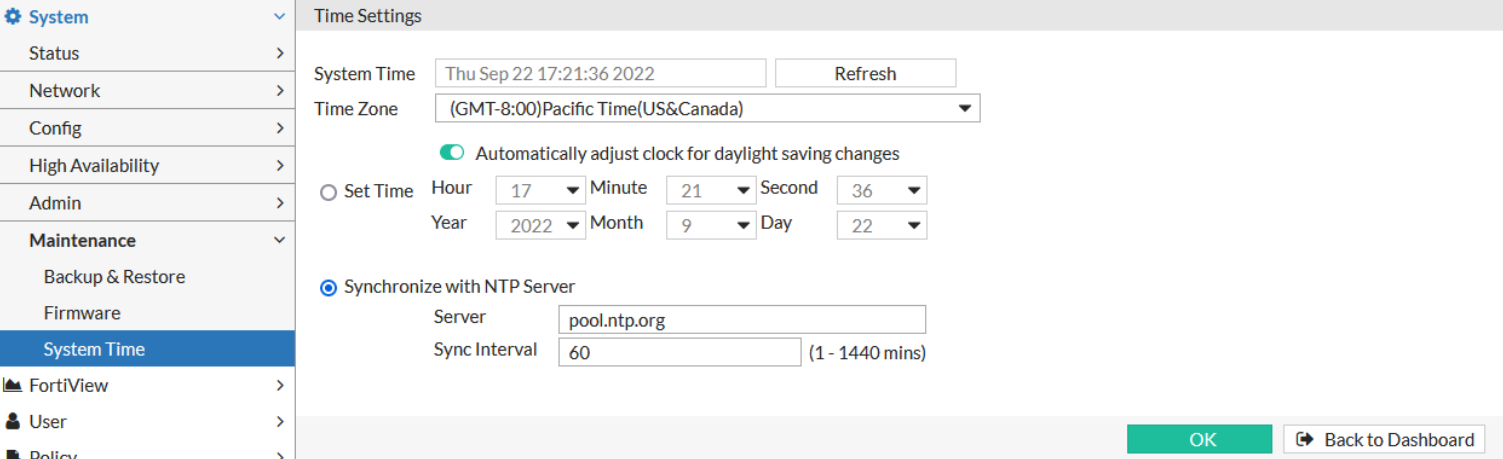Viewport: 1503px width, 459px height.
Task: Open the Hour dropdown
Action: 541,191
